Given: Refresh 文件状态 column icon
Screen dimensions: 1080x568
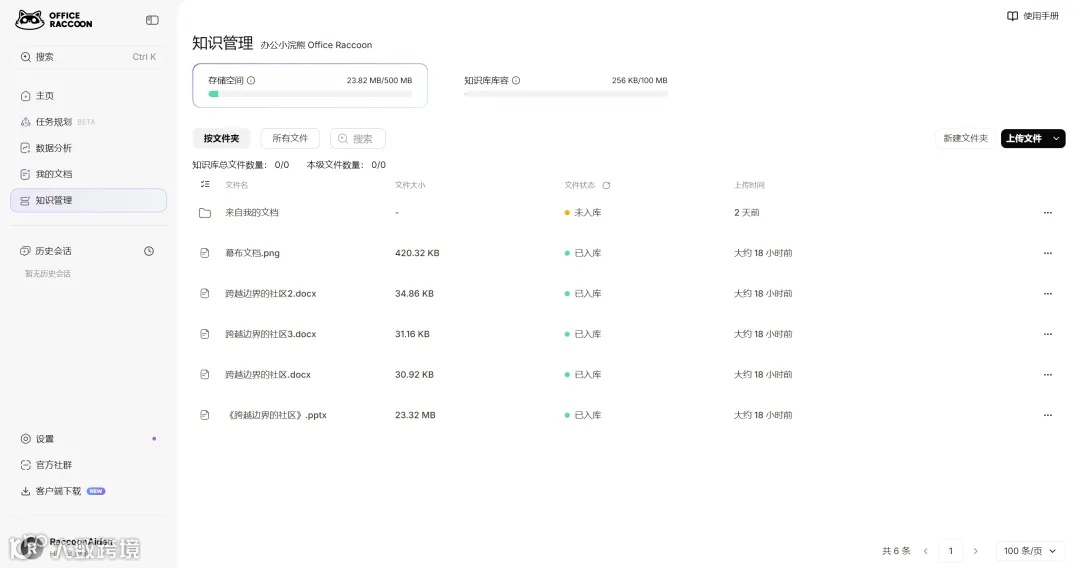Looking at the screenshot, I should pyautogui.click(x=606, y=185).
